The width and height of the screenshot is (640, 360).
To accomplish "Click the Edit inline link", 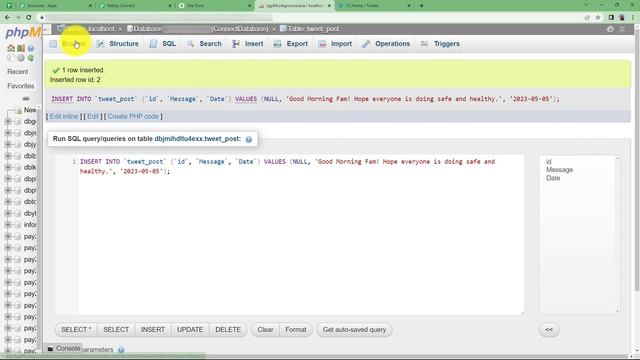I will pyautogui.click(x=64, y=116).
